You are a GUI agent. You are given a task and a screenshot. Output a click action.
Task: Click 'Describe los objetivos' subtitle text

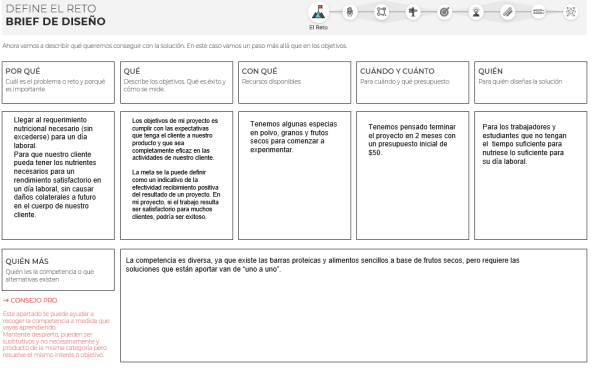pyautogui.click(x=175, y=85)
